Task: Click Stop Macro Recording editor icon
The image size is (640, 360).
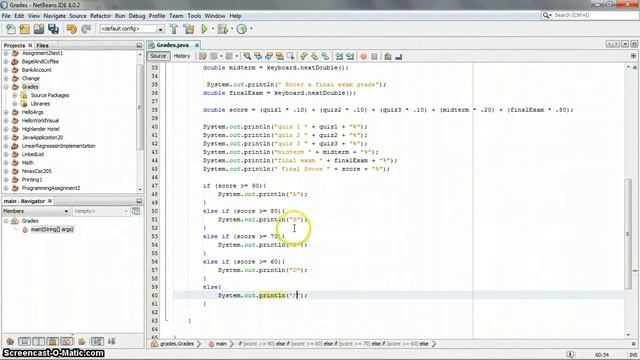Action: [x=374, y=56]
